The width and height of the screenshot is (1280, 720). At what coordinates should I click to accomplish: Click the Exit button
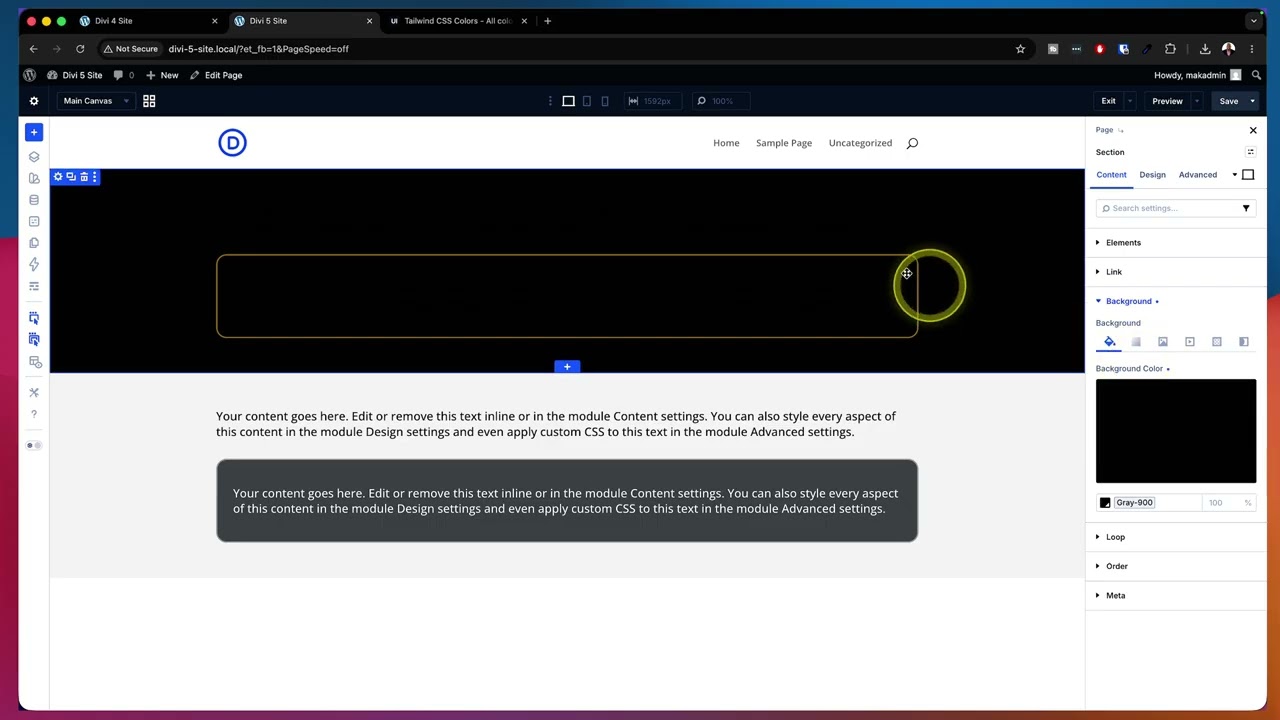tap(1108, 101)
